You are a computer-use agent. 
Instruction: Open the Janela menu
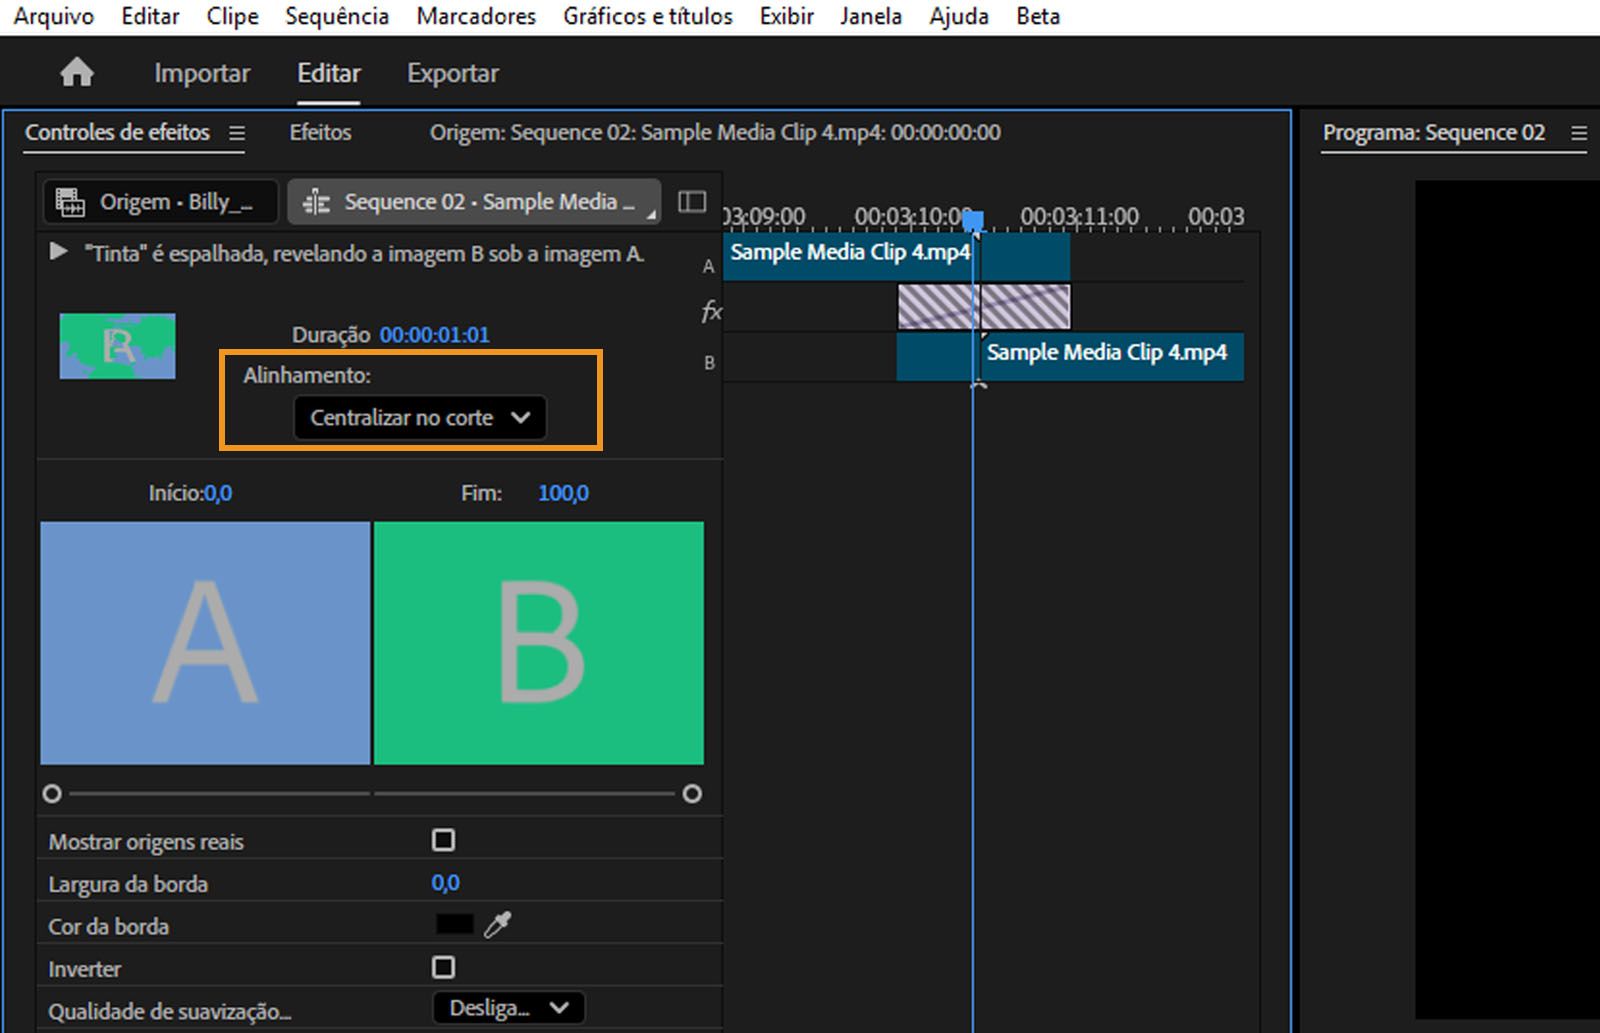click(870, 16)
